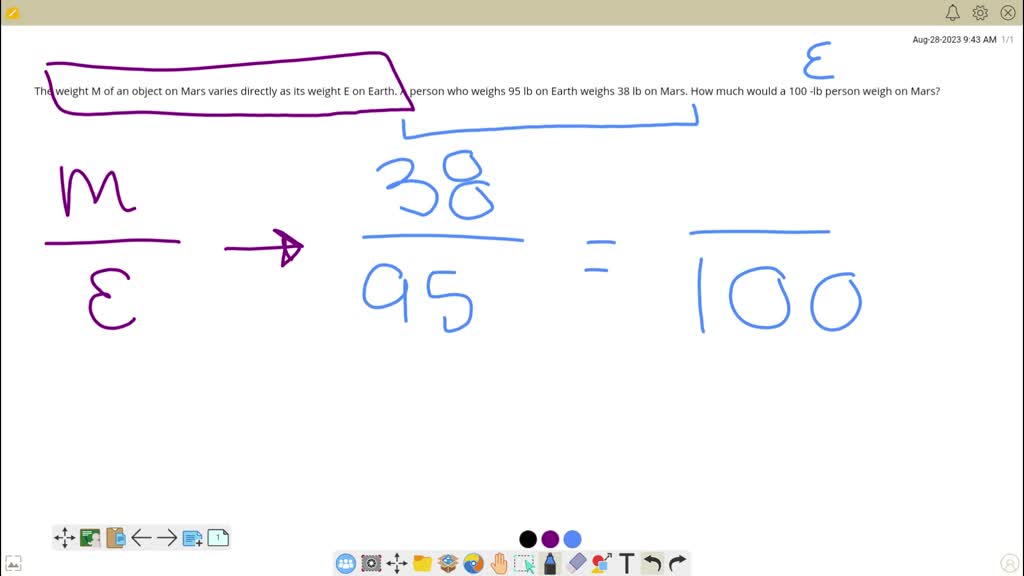Close the whiteboard with the X button
Screen dimensions: 1024x576
tap(1008, 12)
